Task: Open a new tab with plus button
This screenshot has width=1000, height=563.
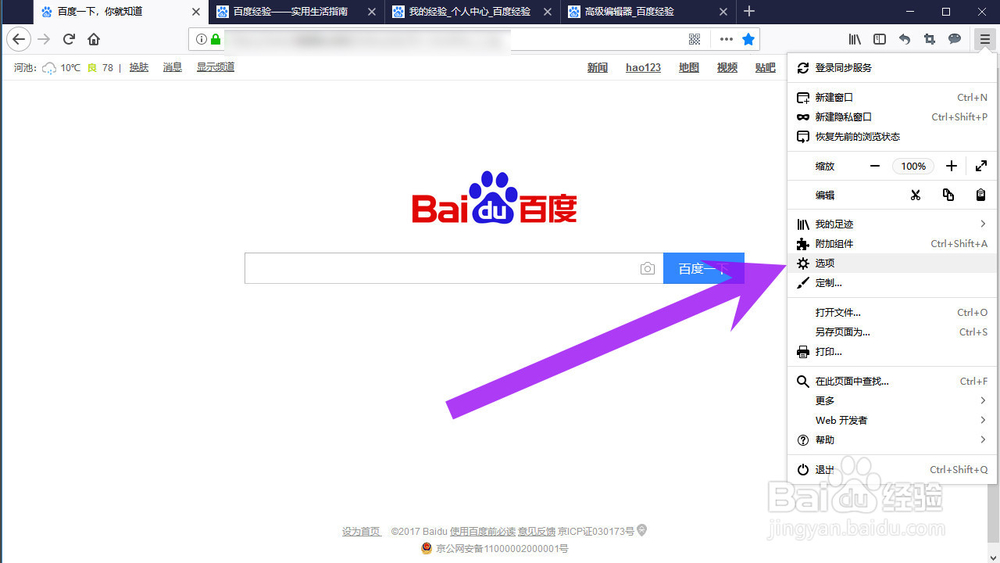Action: click(749, 11)
